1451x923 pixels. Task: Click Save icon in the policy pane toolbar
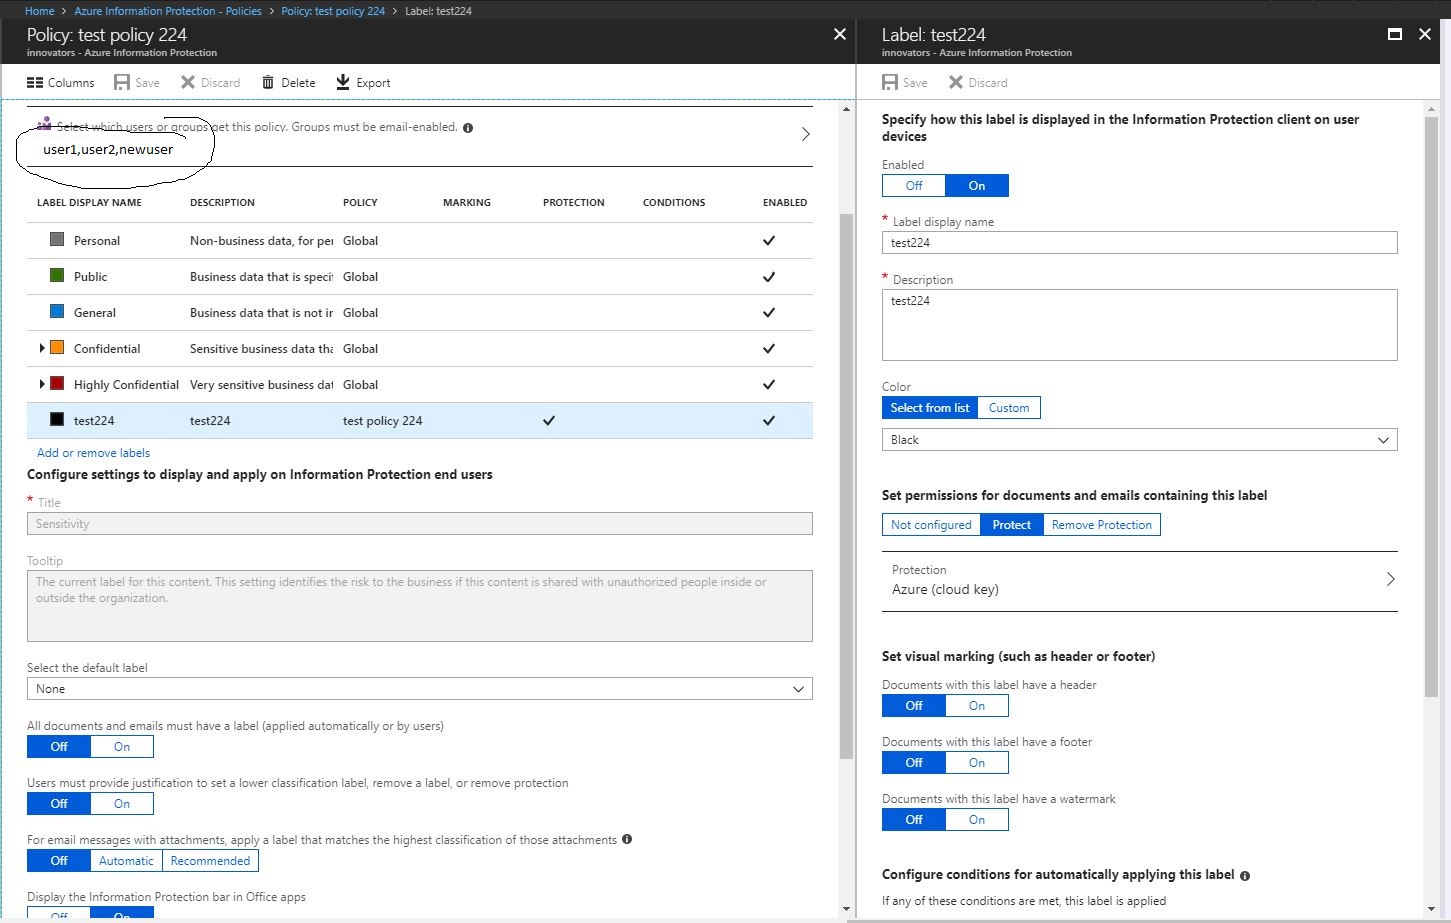point(122,82)
